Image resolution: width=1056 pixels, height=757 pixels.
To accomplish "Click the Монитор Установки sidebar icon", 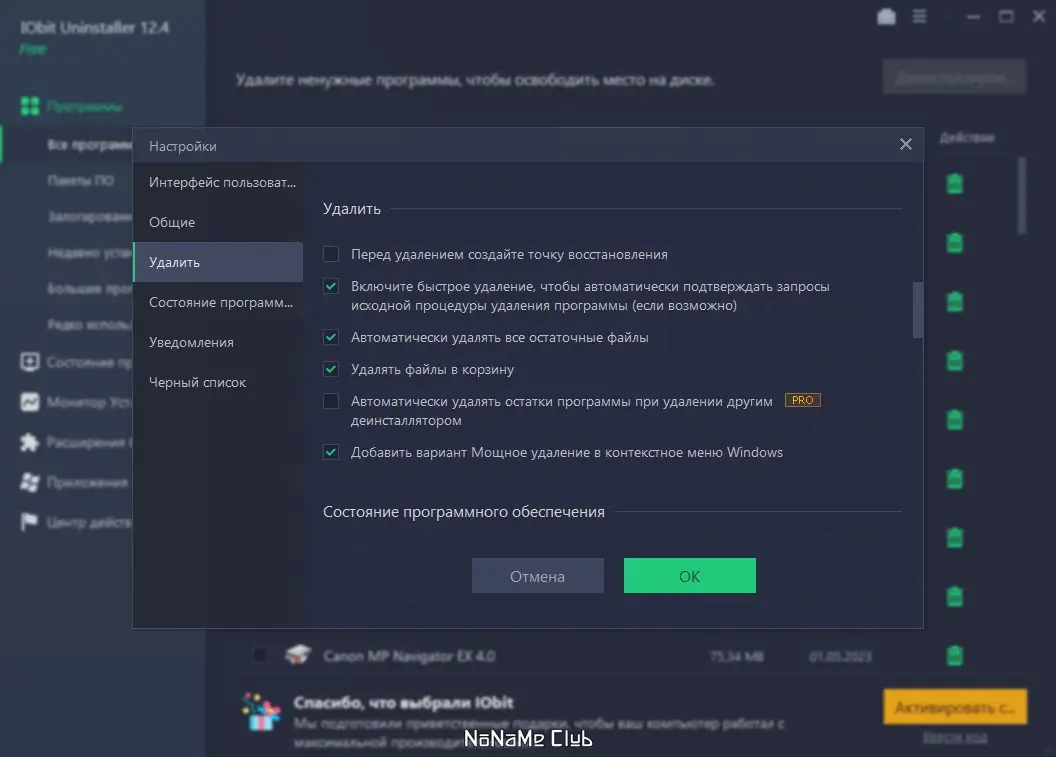I will pyautogui.click(x=30, y=402).
